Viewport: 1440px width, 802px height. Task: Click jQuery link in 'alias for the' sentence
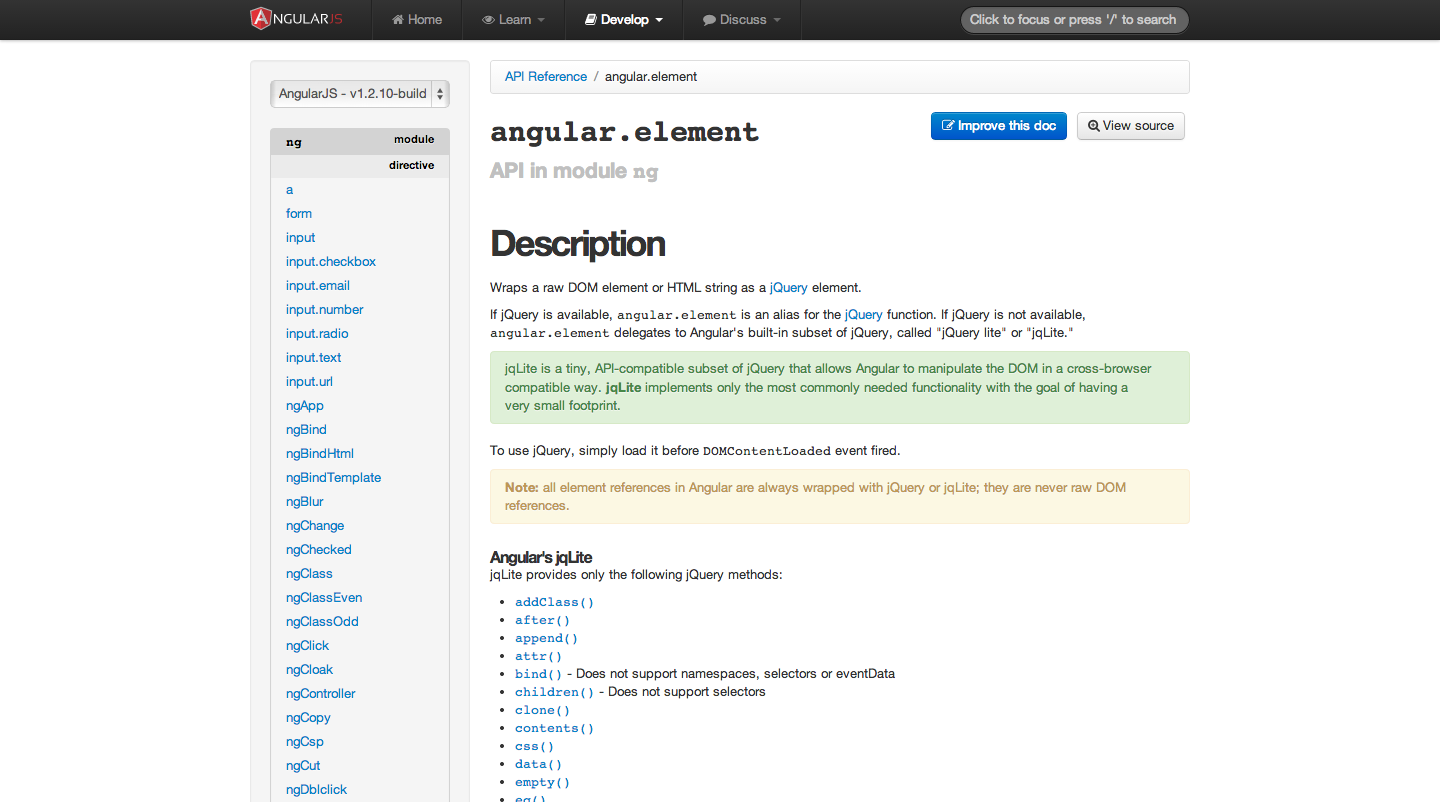click(864, 315)
